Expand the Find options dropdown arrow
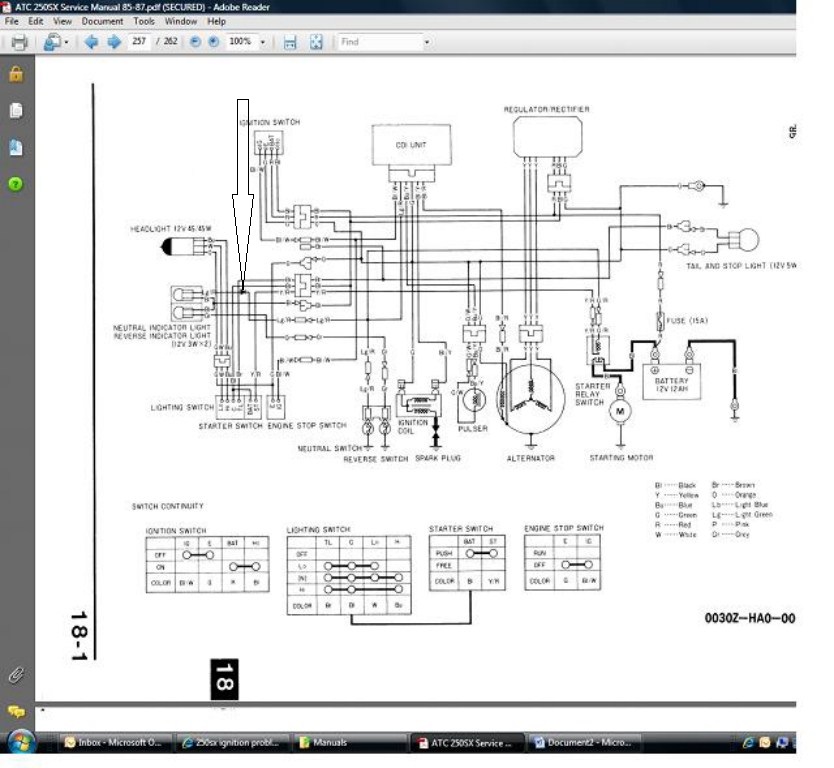834x768 pixels. 427,43
